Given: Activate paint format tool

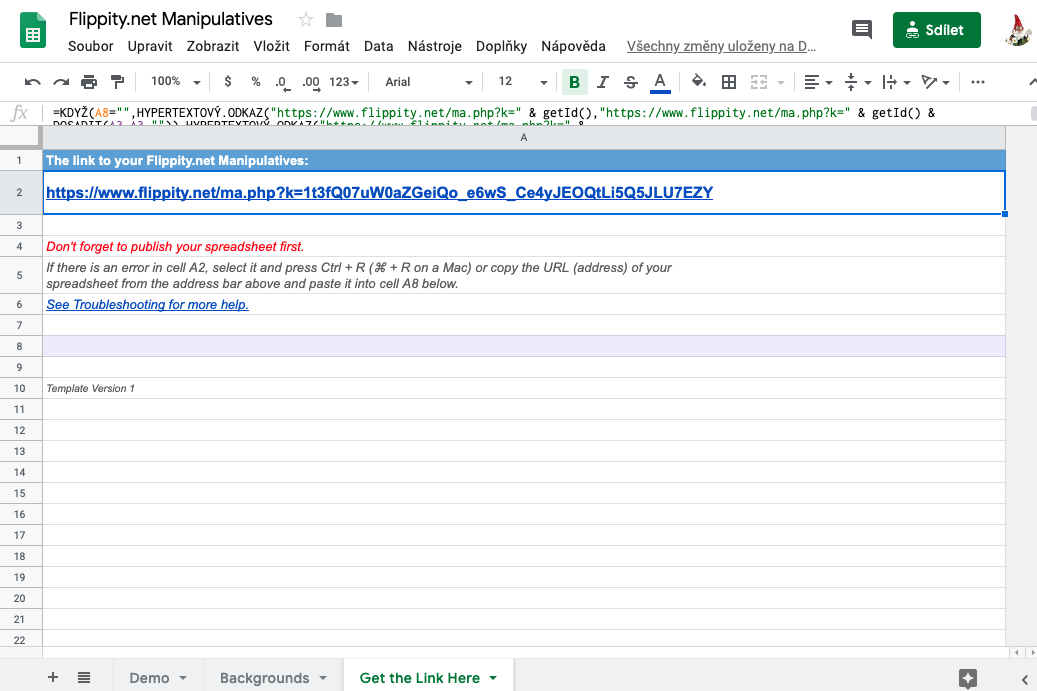Looking at the screenshot, I should point(117,82).
